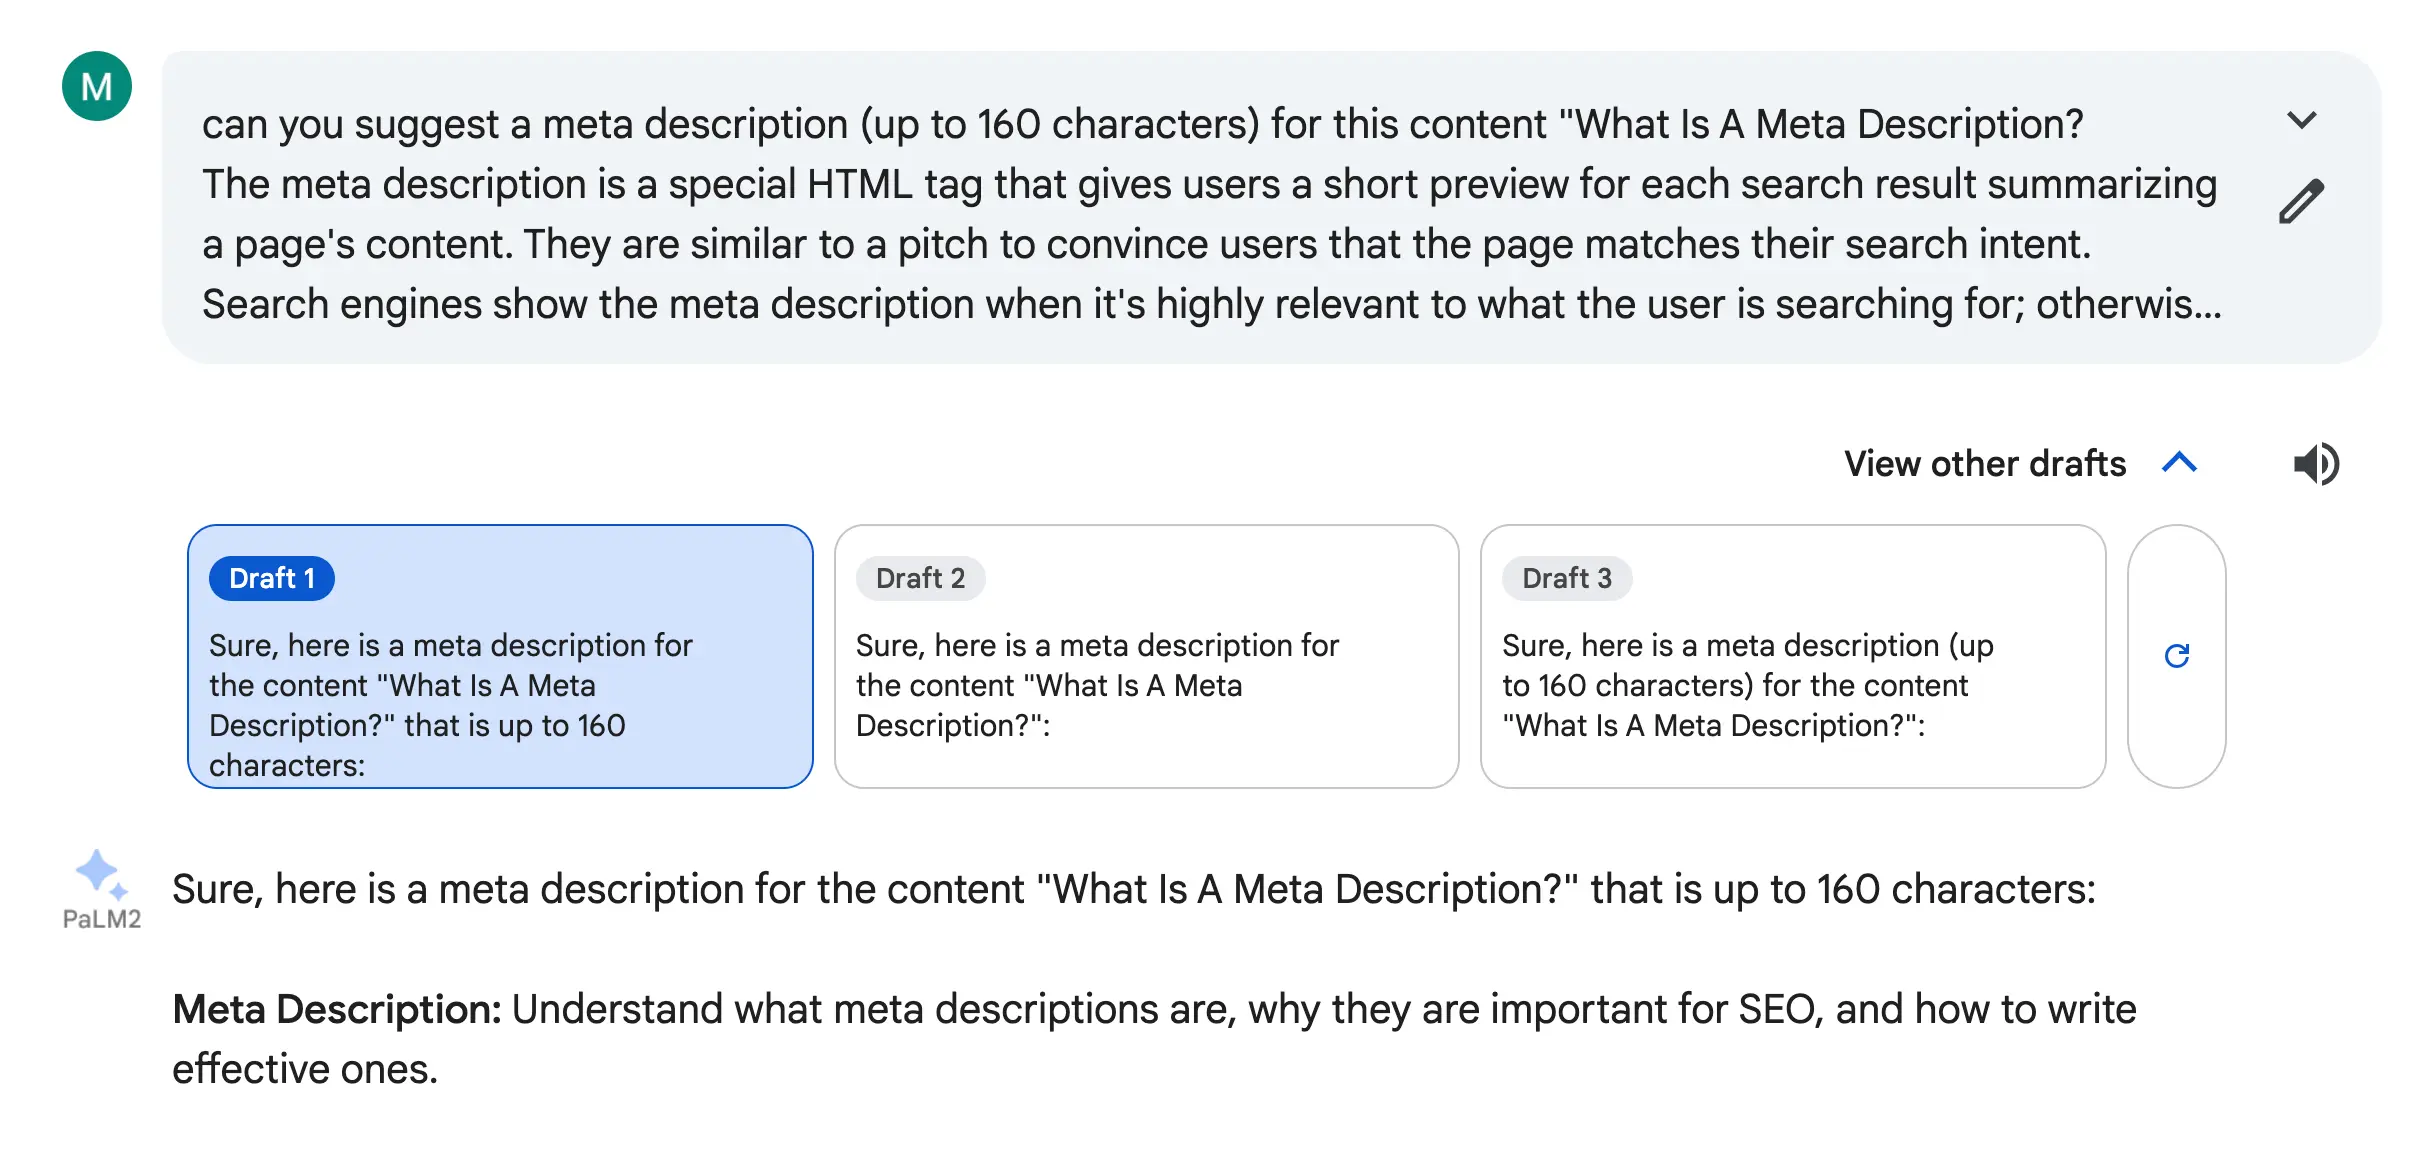2436x1170 pixels.
Task: Open Draft 1 preview text ending "160 characters:"
Action: click(450, 705)
